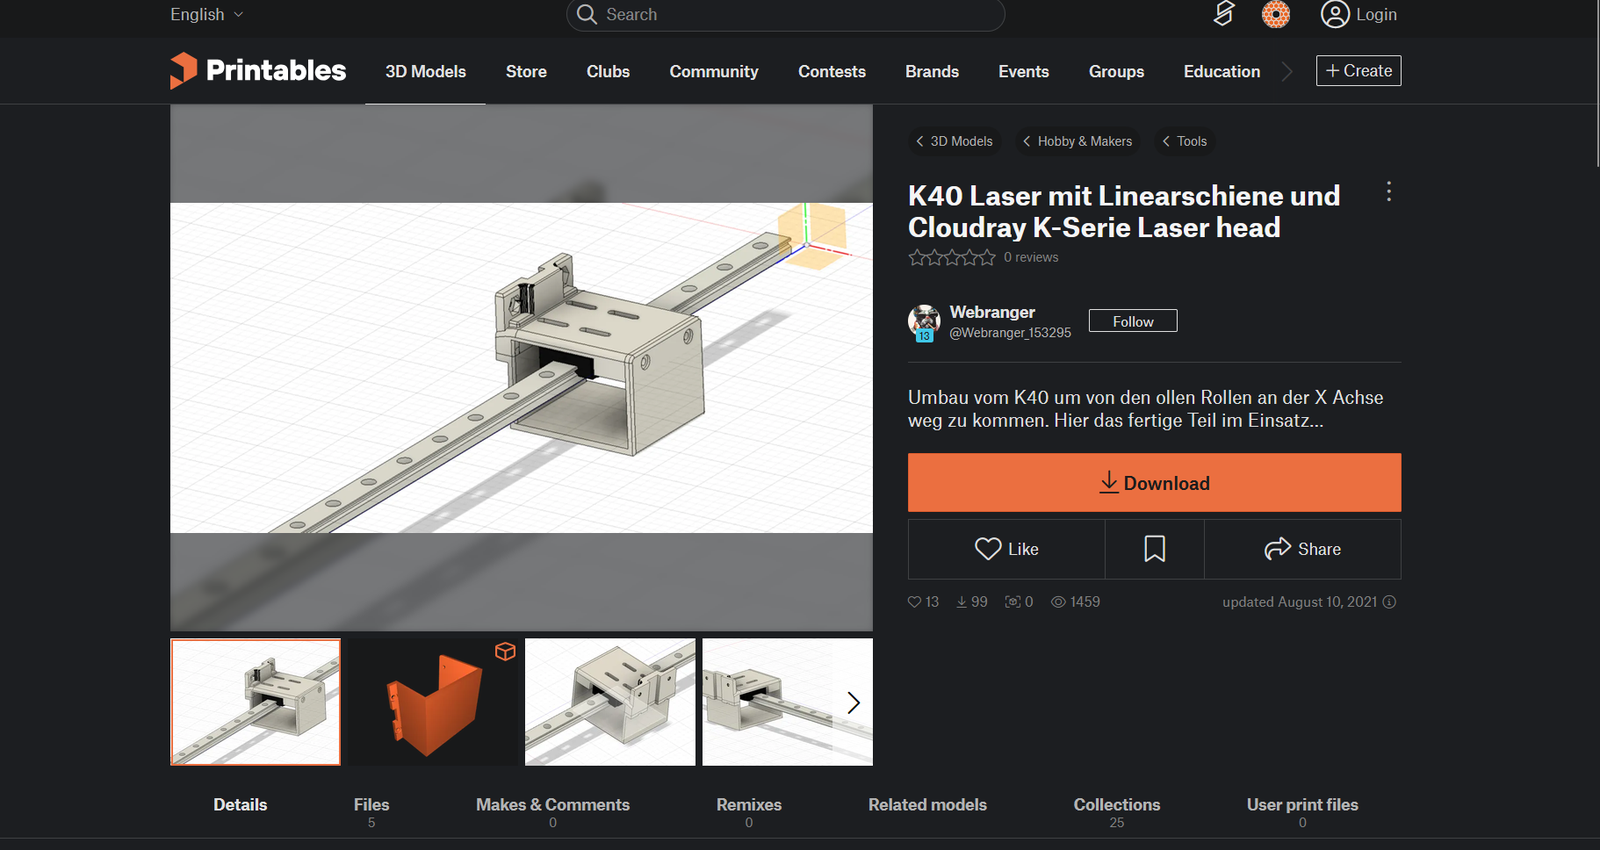Image resolution: width=1600 pixels, height=850 pixels.
Task: Click the search magnifier icon
Action: (x=587, y=15)
